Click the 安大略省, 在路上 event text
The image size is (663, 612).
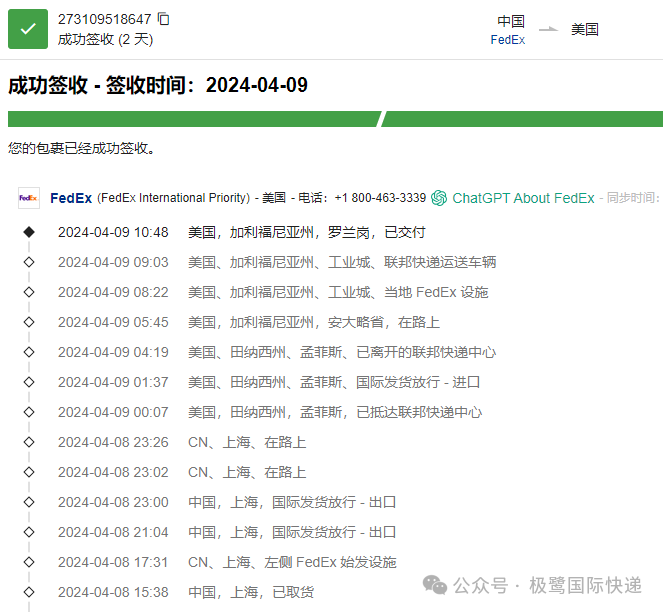click(384, 322)
